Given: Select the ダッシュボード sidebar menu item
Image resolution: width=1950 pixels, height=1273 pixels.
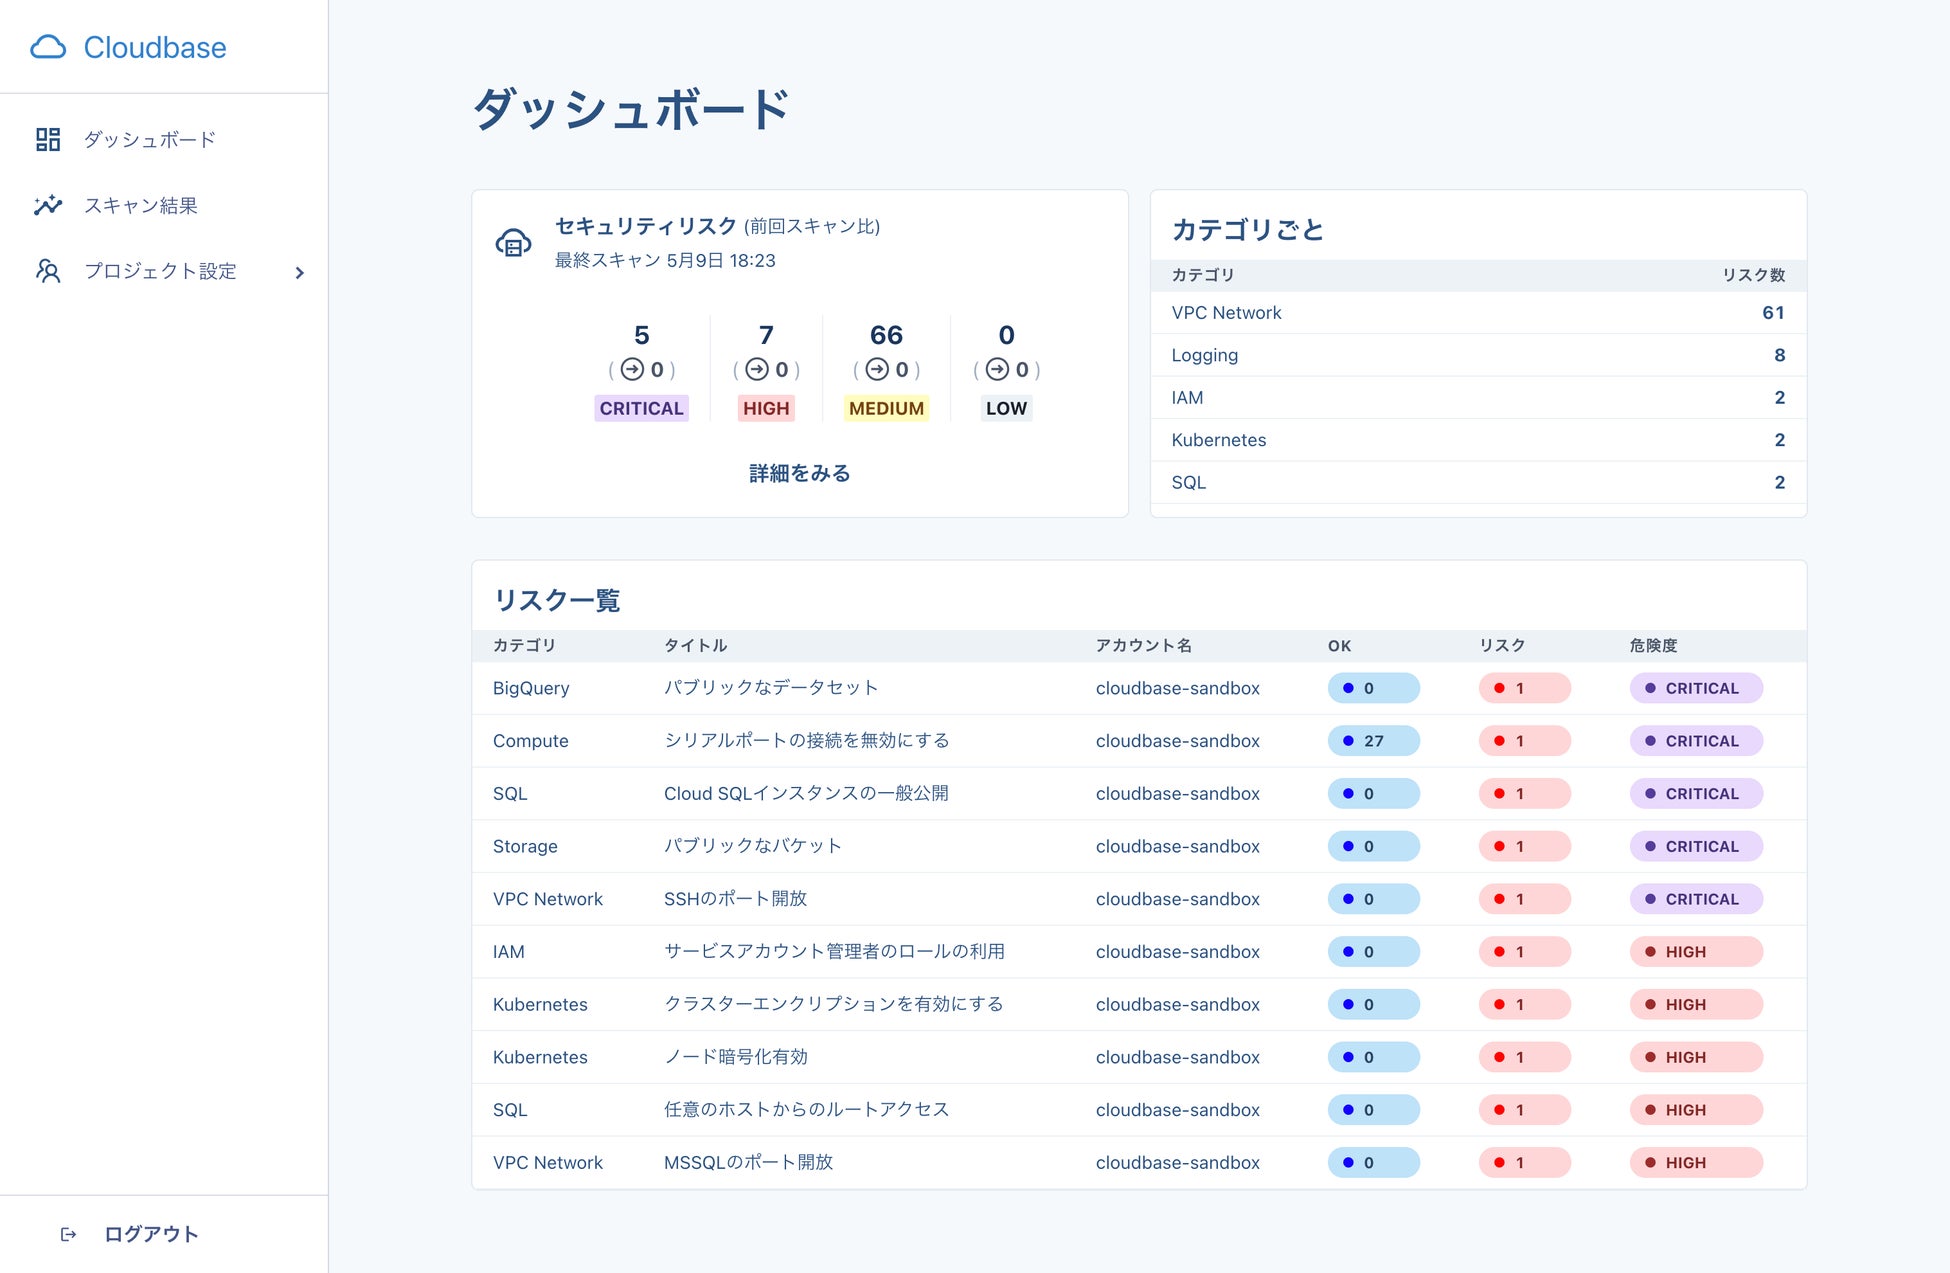Looking at the screenshot, I should [x=150, y=139].
